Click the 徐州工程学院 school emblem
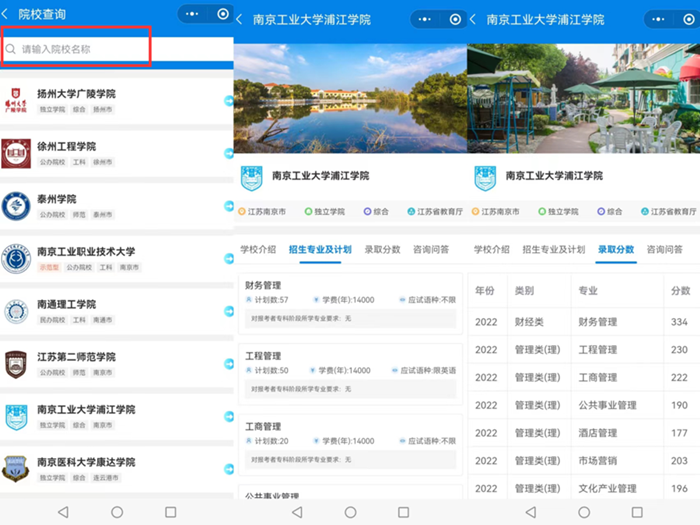700x525 pixels. click(x=16, y=153)
